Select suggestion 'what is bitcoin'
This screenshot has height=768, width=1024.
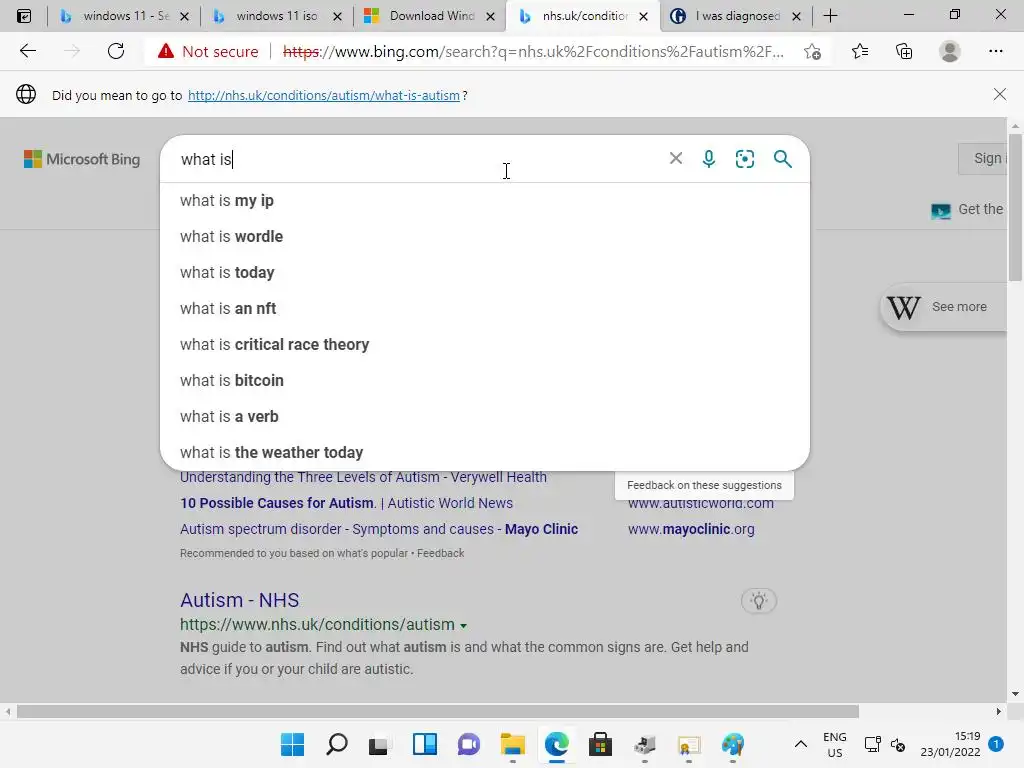pyautogui.click(x=485, y=380)
